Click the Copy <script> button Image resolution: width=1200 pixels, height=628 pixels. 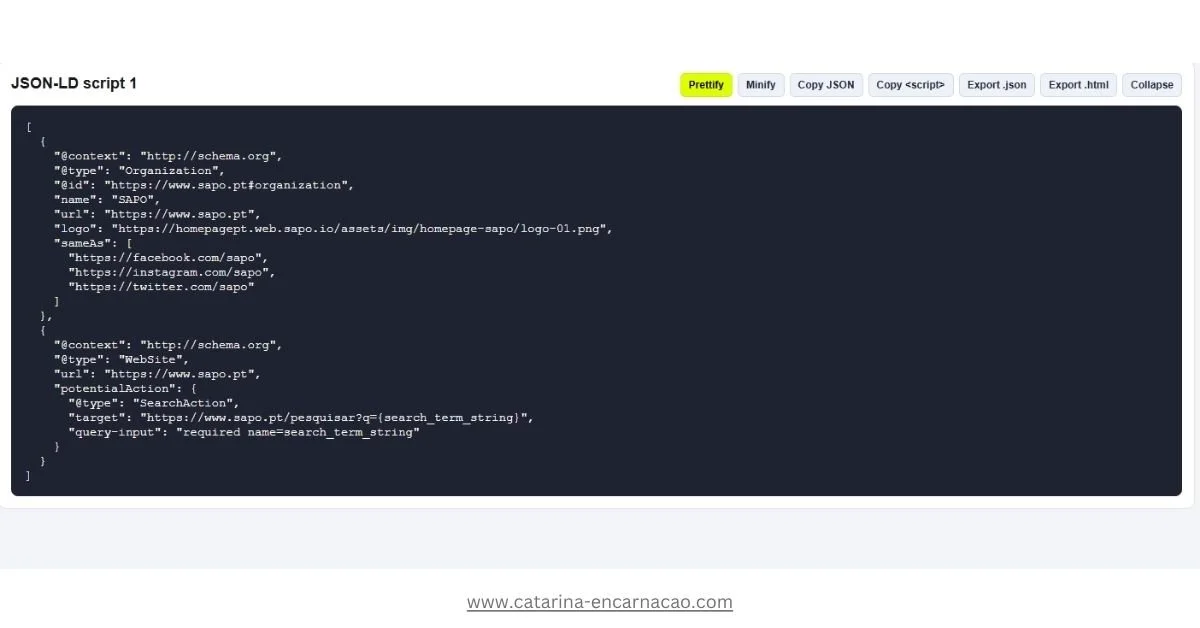[x=911, y=85]
